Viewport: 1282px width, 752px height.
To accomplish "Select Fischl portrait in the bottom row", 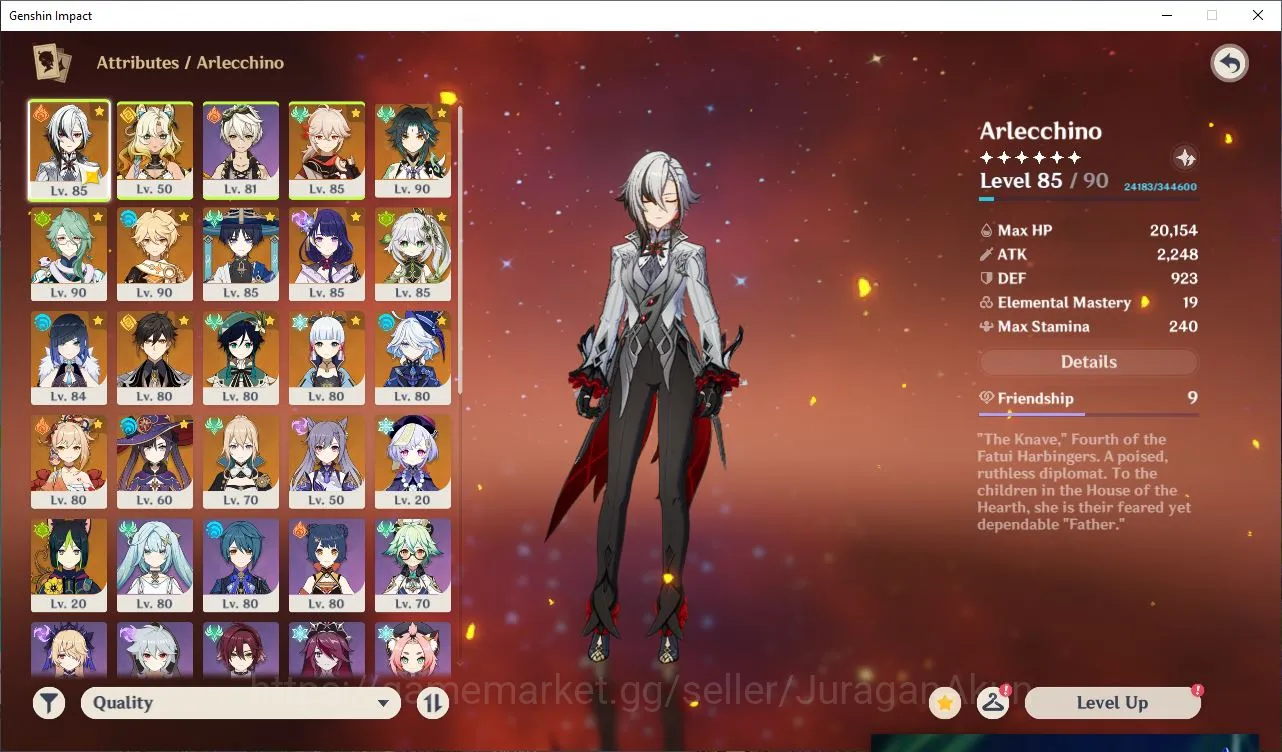I will click(69, 651).
